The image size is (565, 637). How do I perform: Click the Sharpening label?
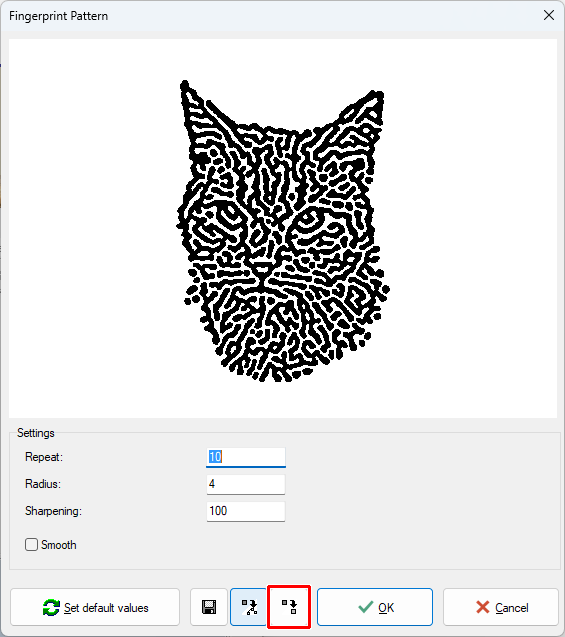[x=53, y=511]
